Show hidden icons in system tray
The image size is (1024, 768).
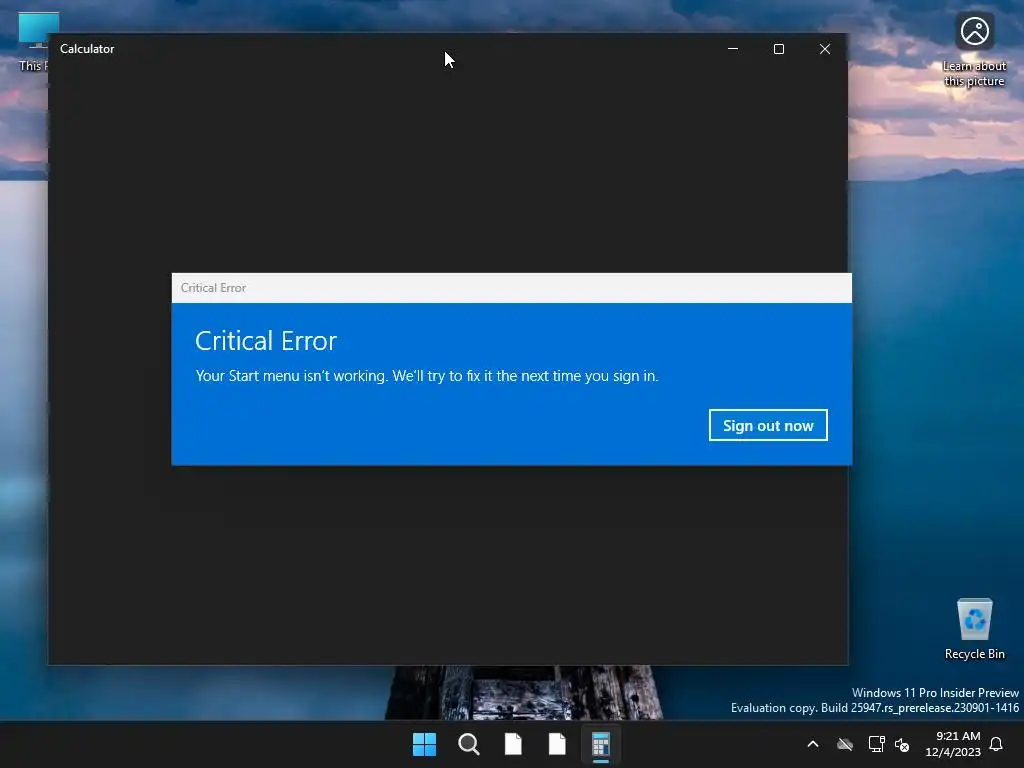(x=813, y=744)
